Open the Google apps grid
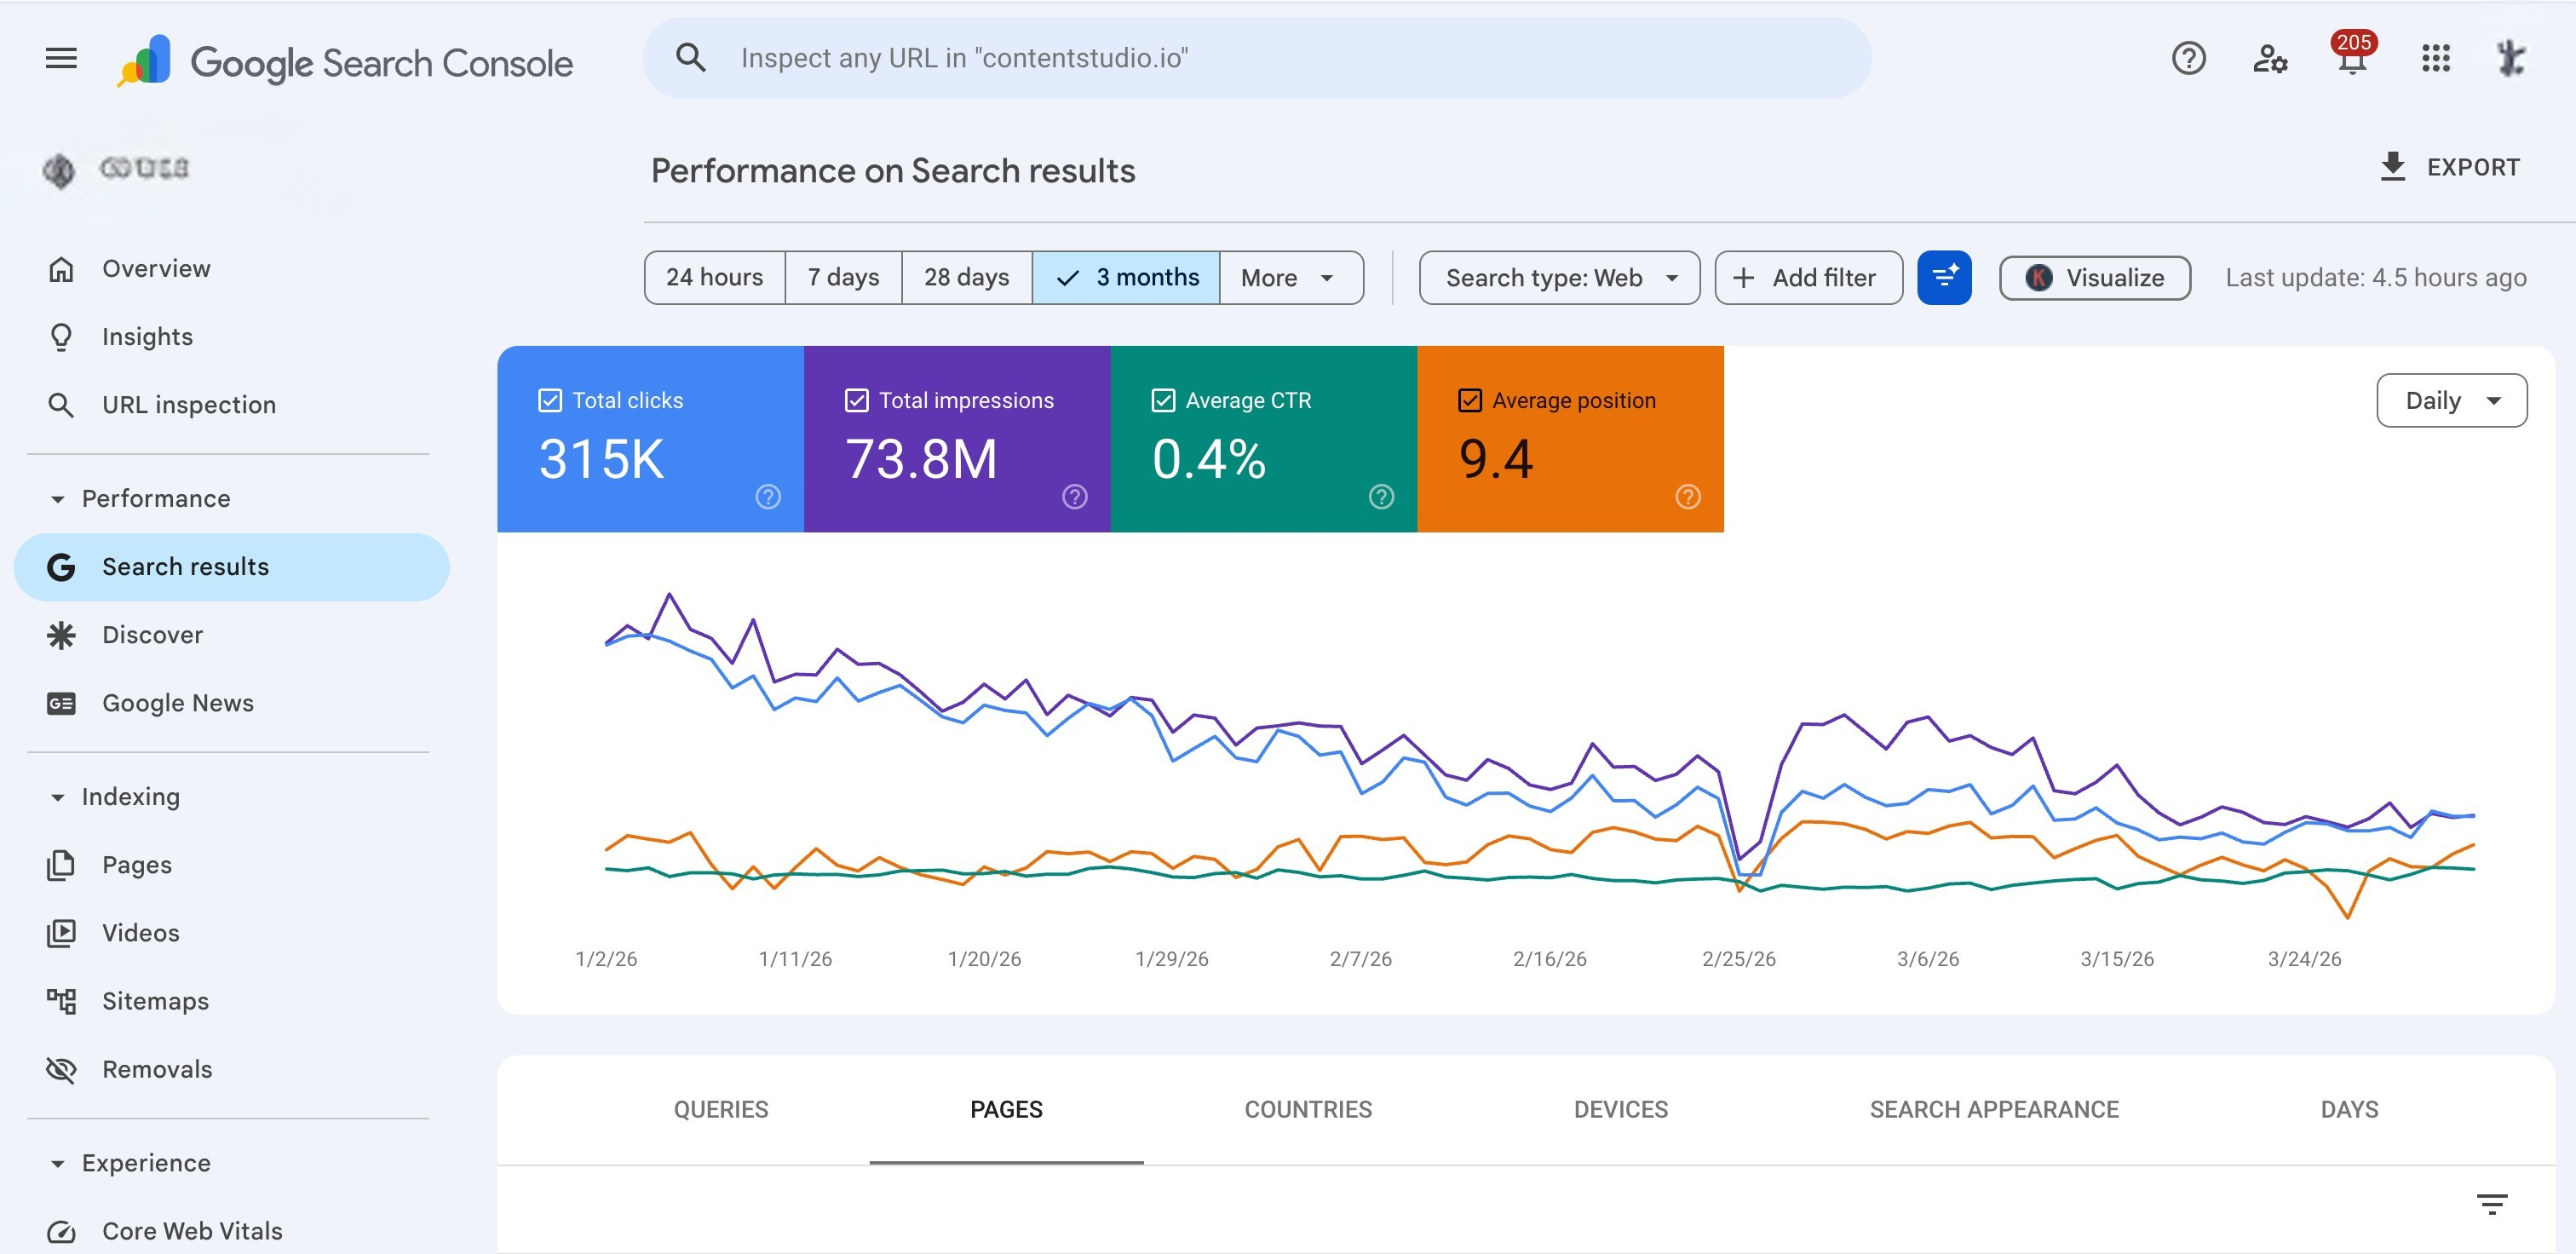2576x1254 pixels. pos(2435,58)
